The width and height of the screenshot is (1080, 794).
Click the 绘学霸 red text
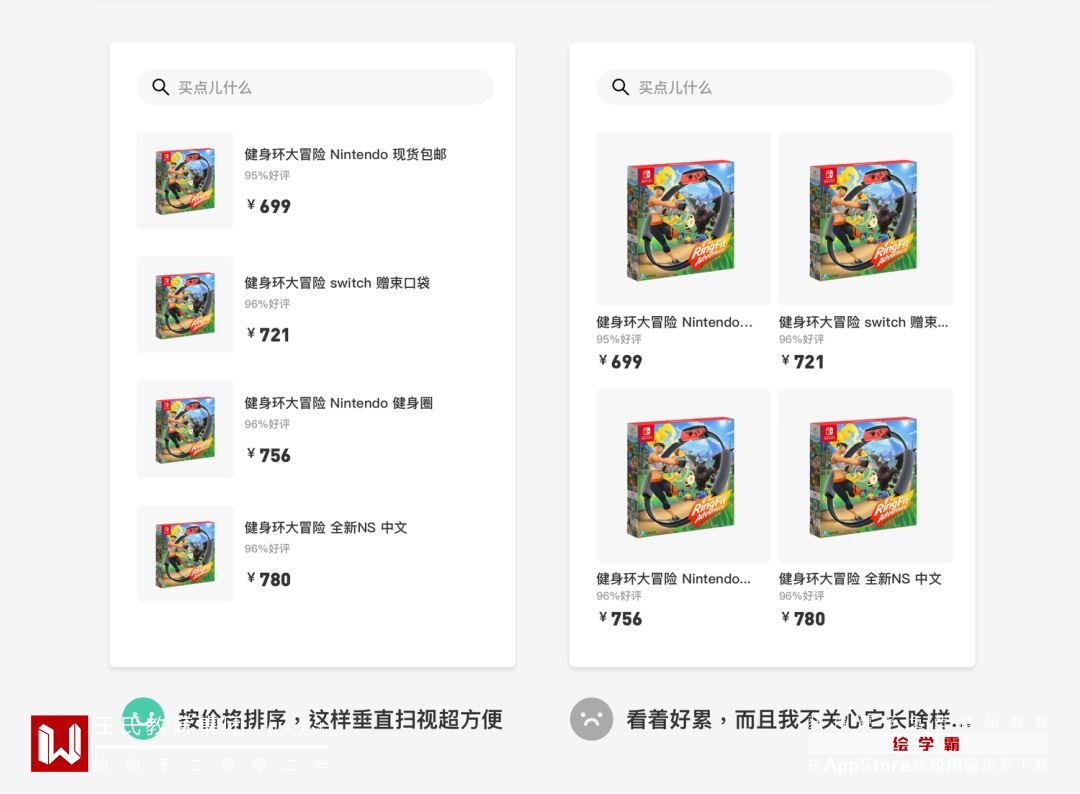tap(926, 744)
